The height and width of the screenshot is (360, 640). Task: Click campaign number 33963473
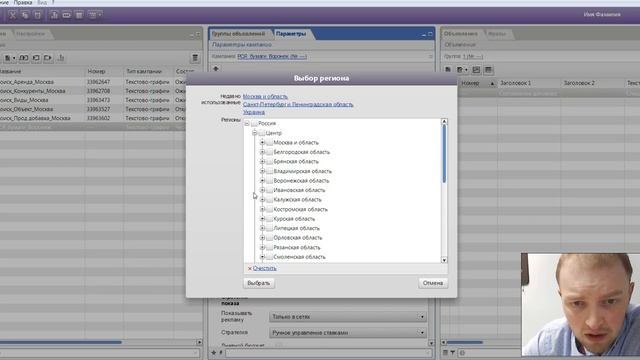98,100
